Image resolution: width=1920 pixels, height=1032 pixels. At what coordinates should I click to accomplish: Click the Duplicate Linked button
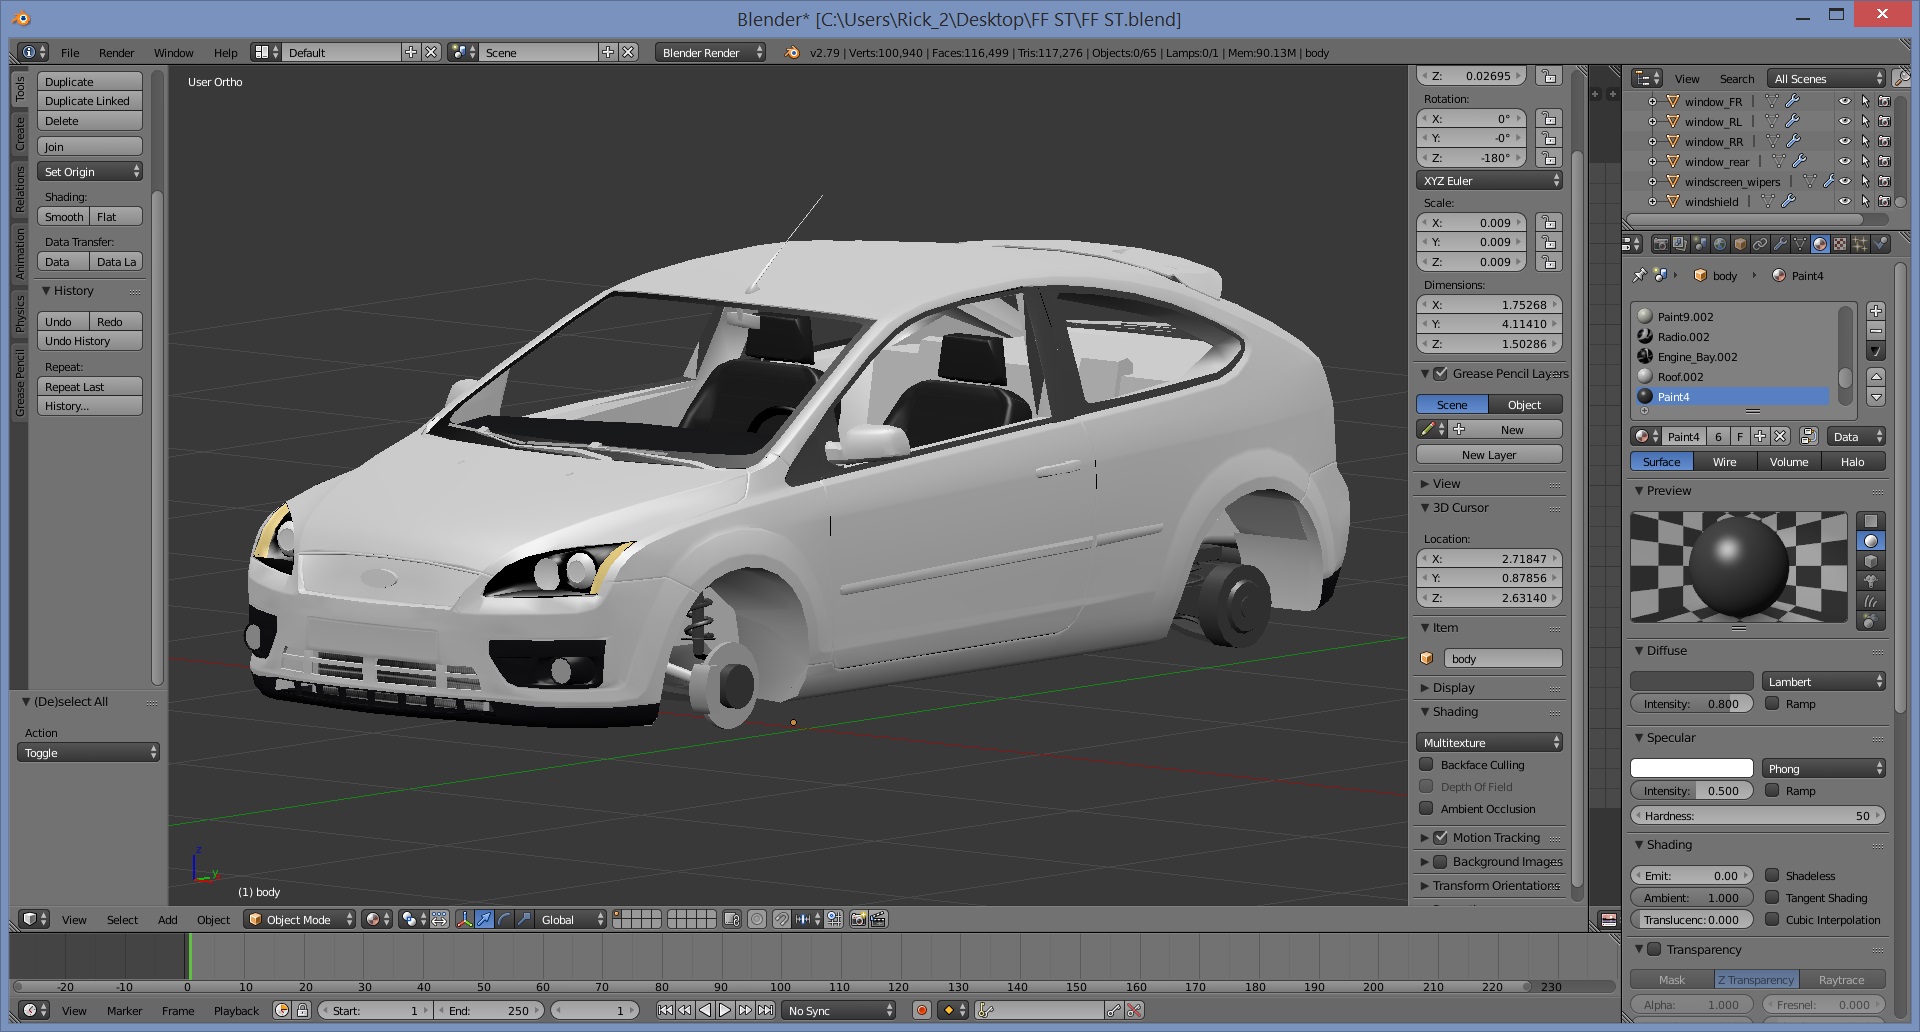[x=89, y=101]
